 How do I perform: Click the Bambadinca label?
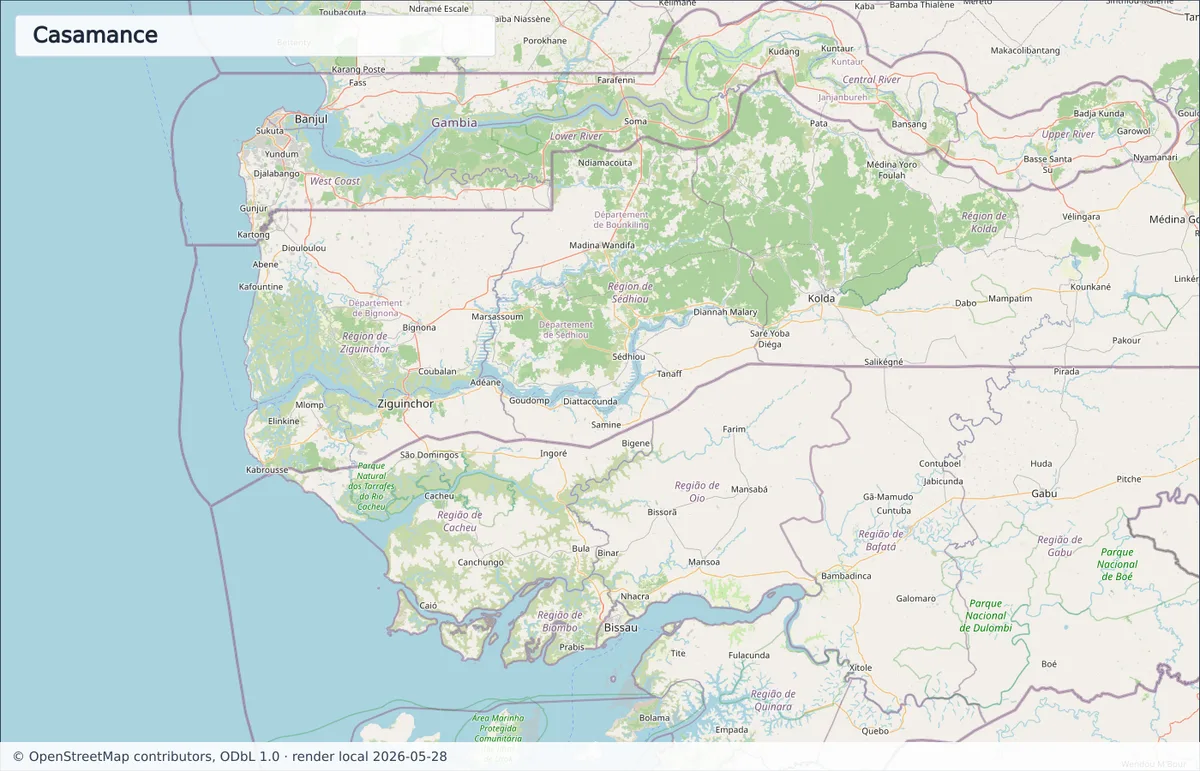[x=846, y=576]
